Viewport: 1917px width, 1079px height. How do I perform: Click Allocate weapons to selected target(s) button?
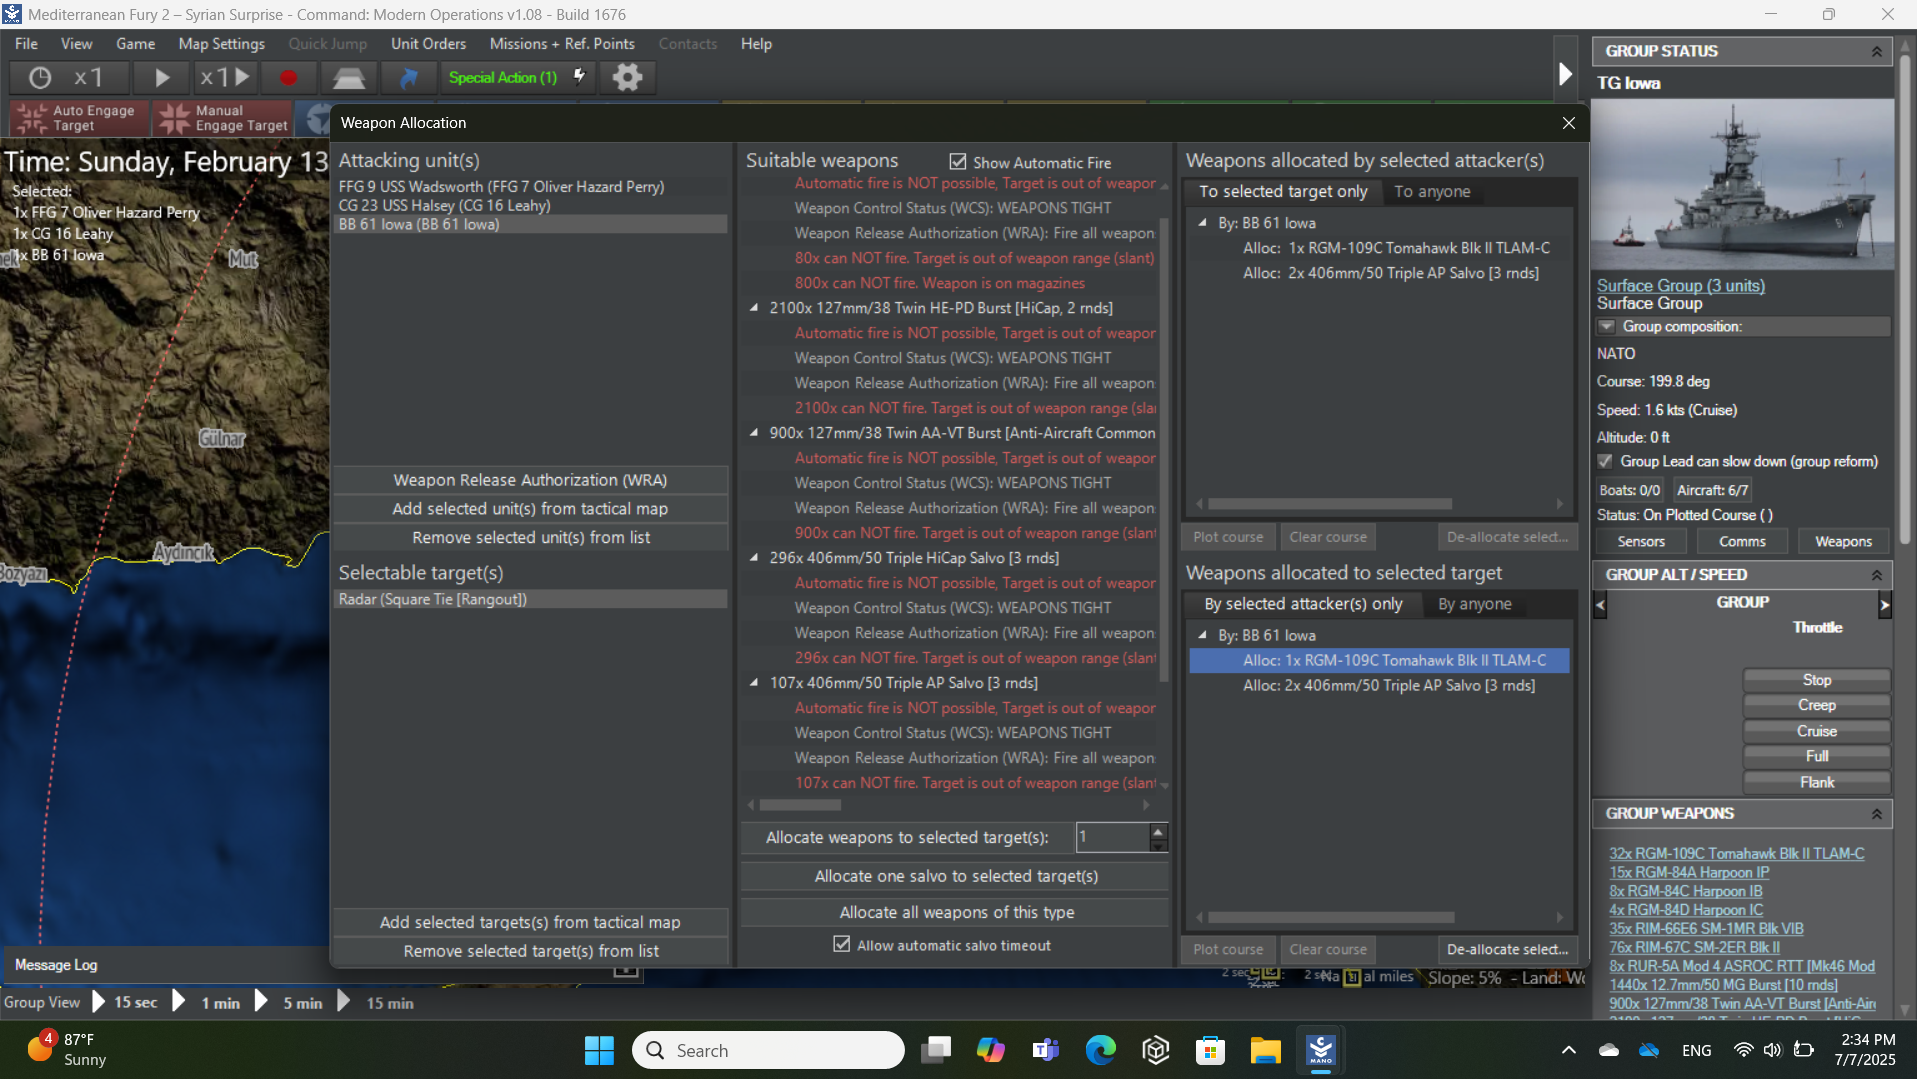pyautogui.click(x=907, y=837)
